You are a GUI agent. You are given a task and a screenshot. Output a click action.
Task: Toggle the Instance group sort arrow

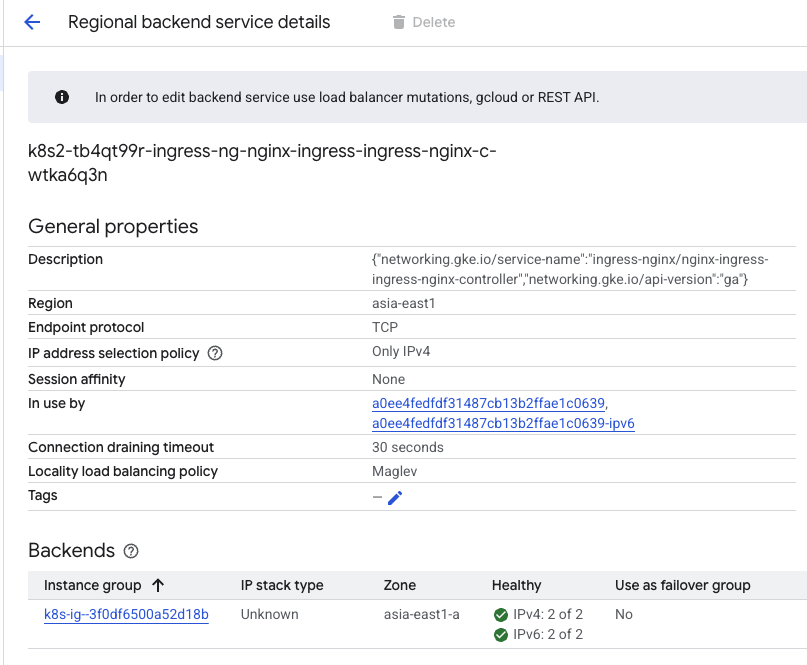tap(158, 585)
